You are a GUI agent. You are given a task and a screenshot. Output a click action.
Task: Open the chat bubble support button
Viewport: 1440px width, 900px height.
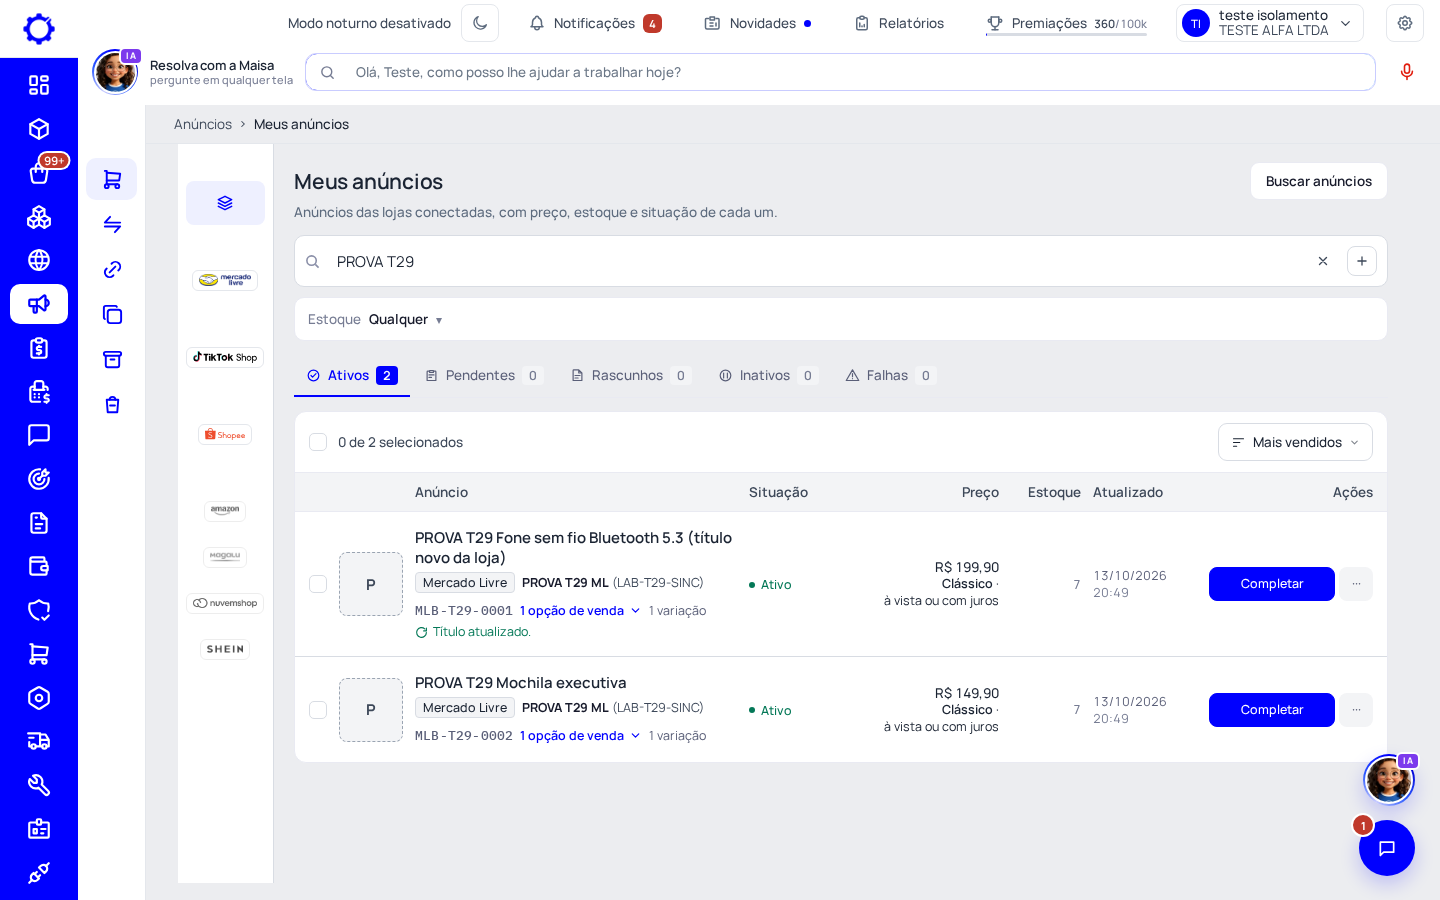pyautogui.click(x=1386, y=848)
